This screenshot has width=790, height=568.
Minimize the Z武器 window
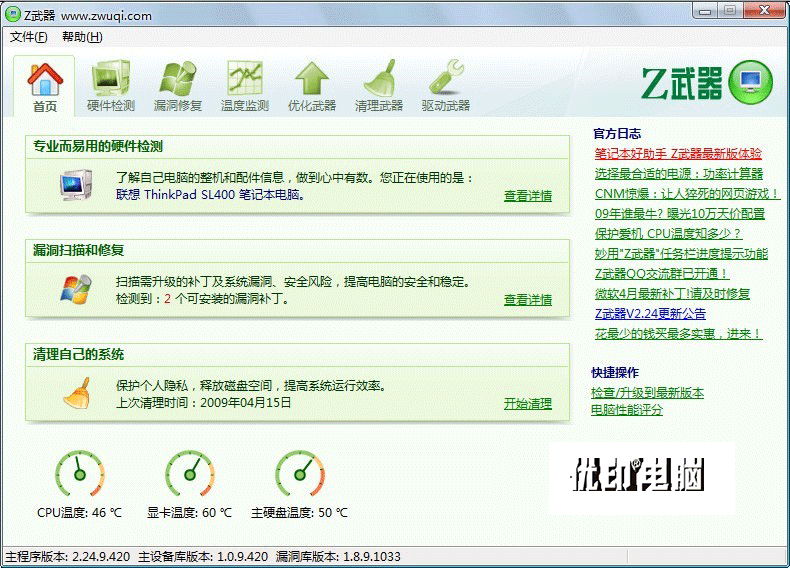click(x=705, y=11)
